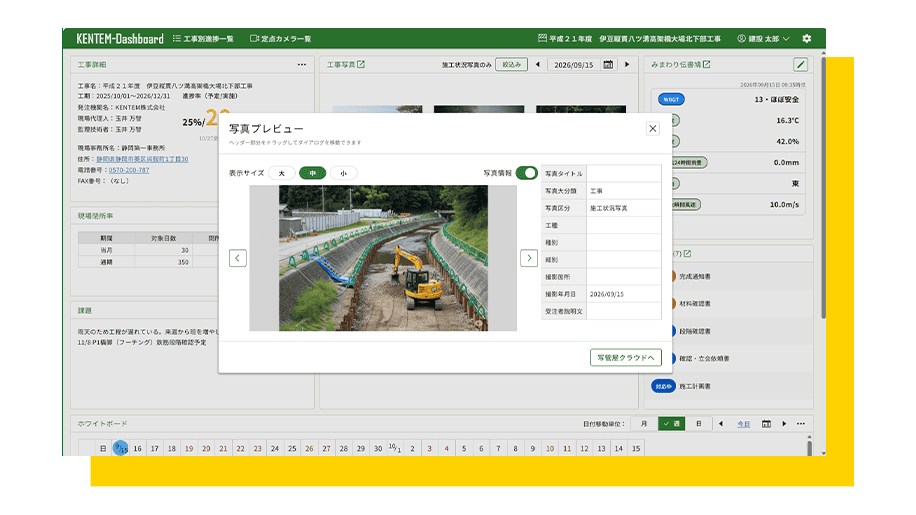This screenshot has width=916, height=515.
Task: Select 月 date movement unit
Action: (644, 424)
